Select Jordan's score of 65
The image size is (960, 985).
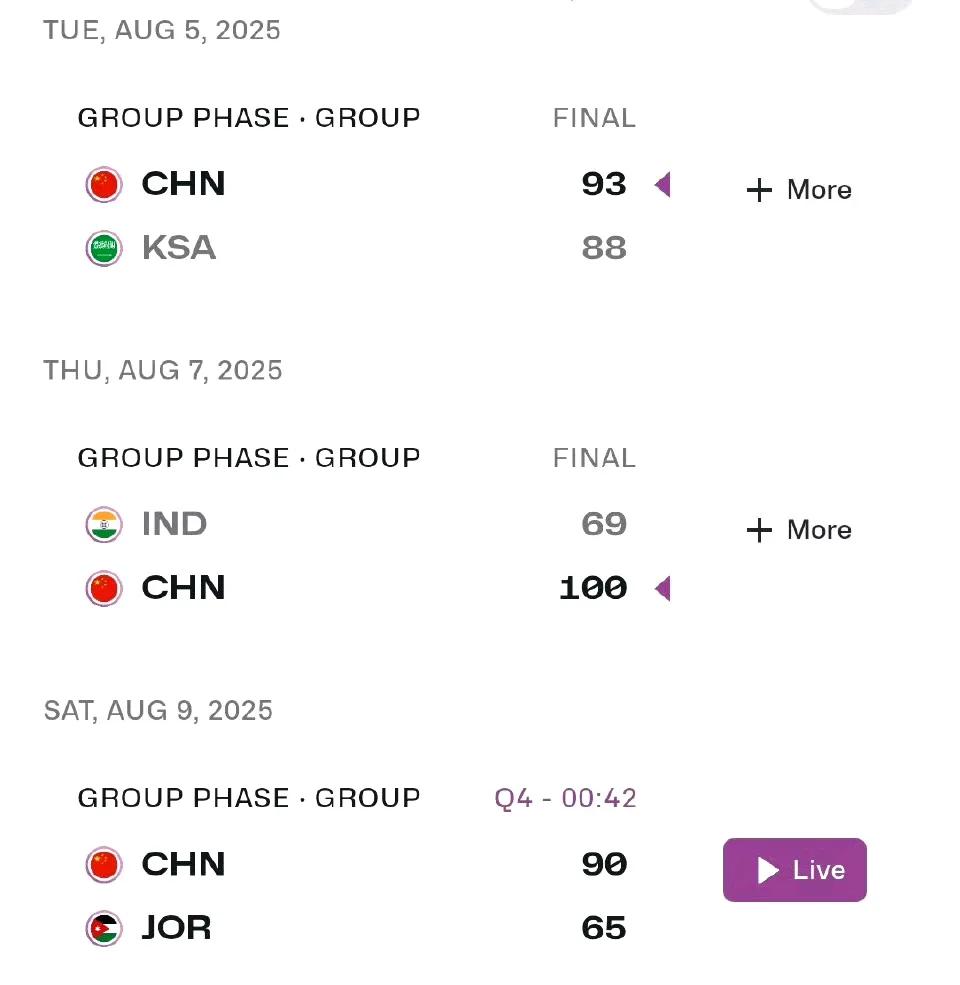(x=604, y=928)
